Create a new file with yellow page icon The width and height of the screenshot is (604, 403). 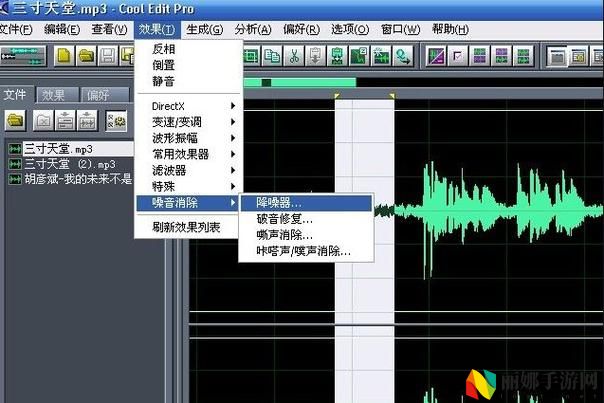tap(64, 56)
